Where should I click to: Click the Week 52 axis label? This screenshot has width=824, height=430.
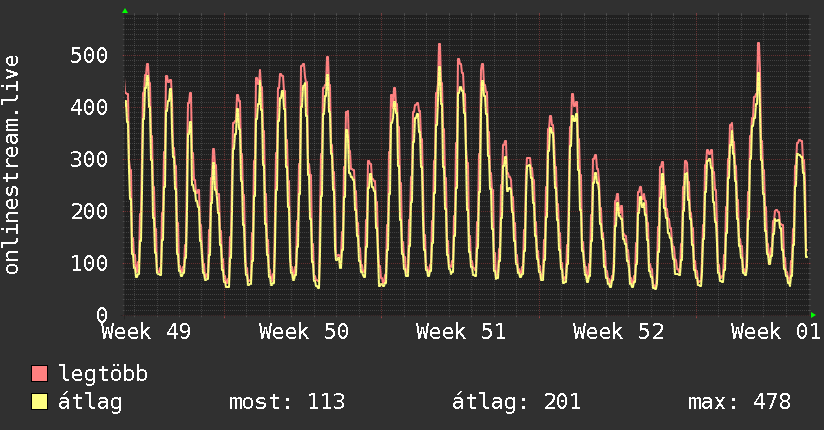[x=619, y=332]
